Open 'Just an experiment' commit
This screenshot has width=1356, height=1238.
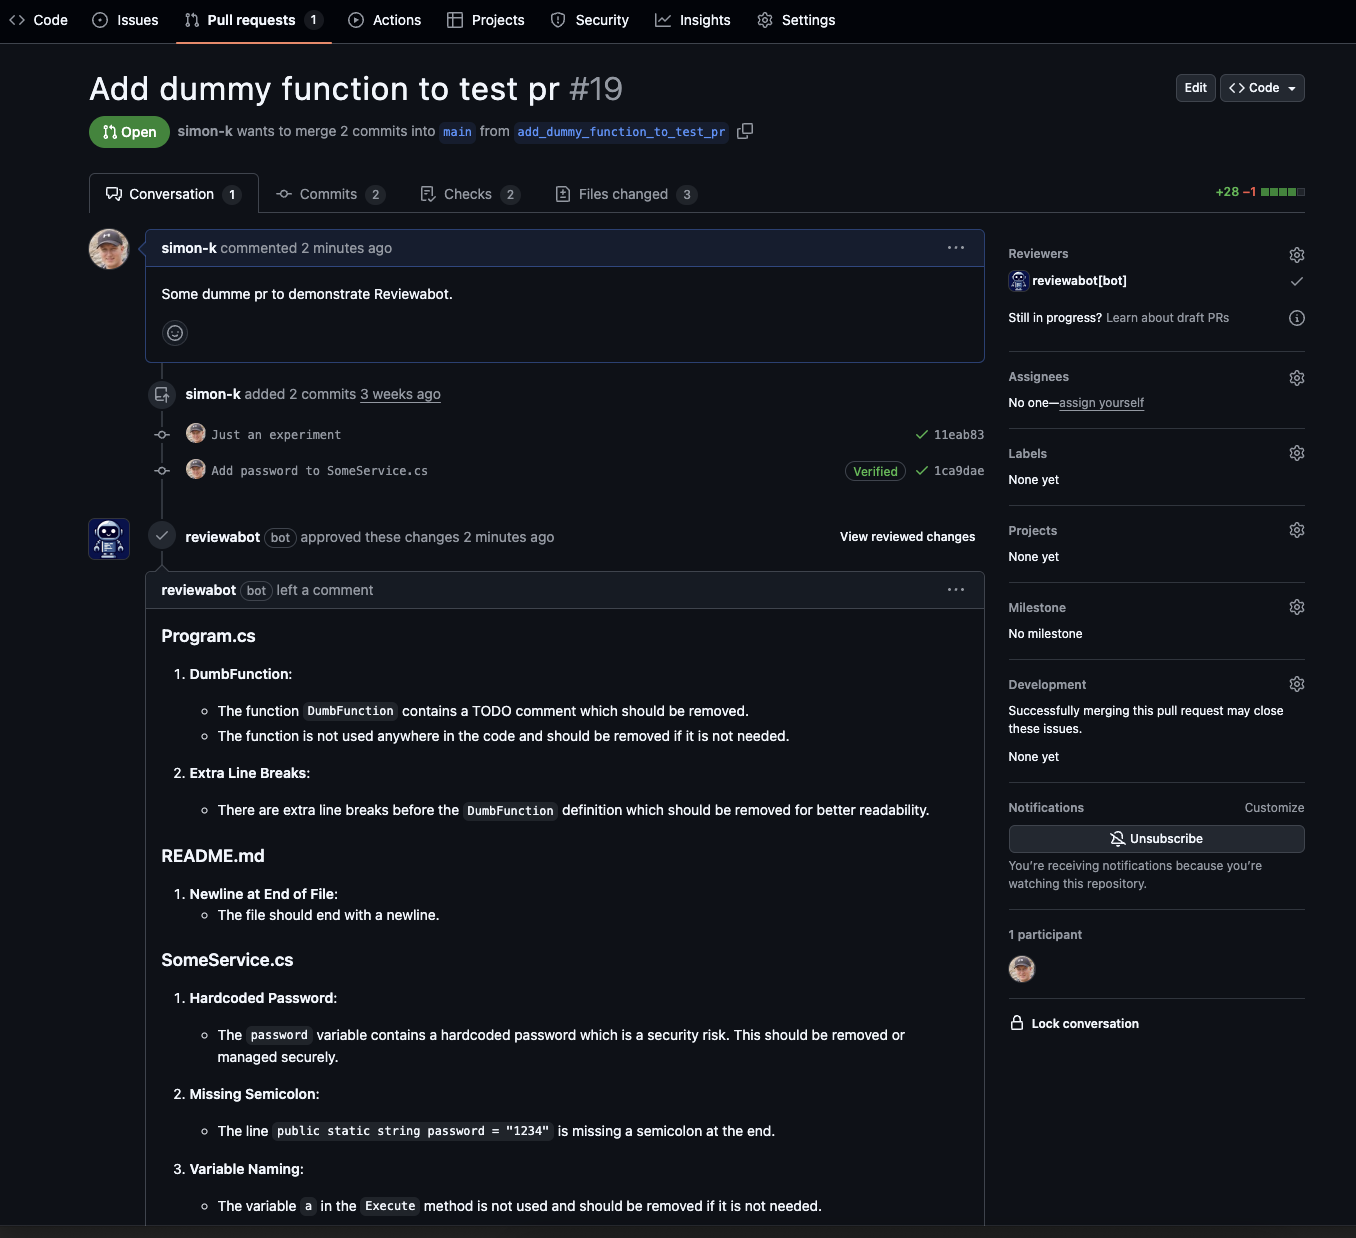coord(276,435)
